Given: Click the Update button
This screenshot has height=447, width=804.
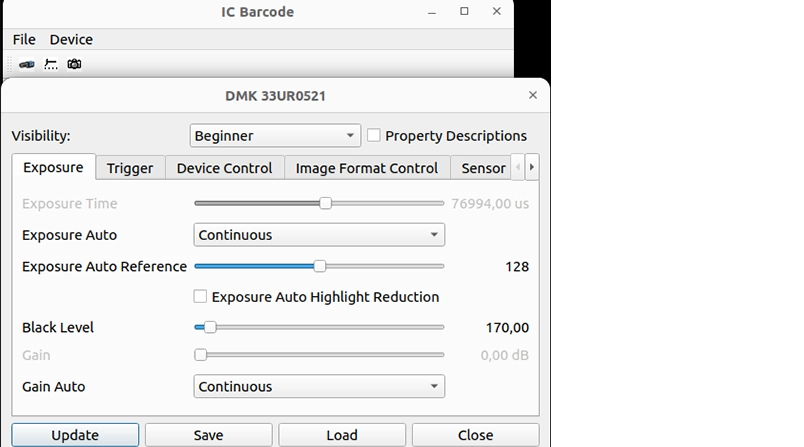Looking at the screenshot, I should pos(75,435).
